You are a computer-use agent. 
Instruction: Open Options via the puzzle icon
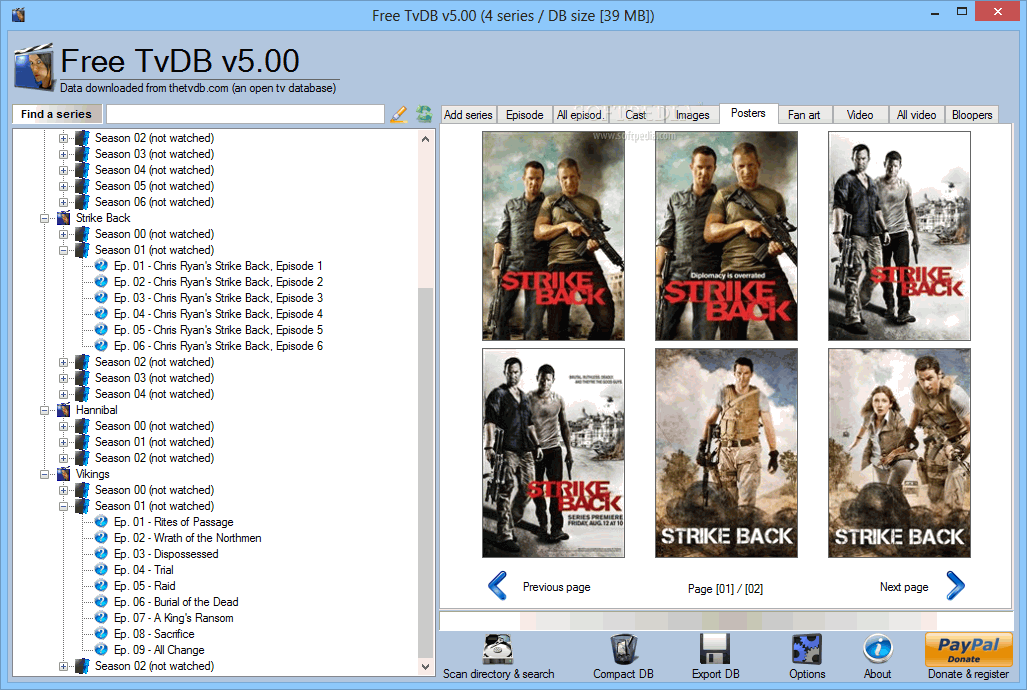click(x=807, y=649)
